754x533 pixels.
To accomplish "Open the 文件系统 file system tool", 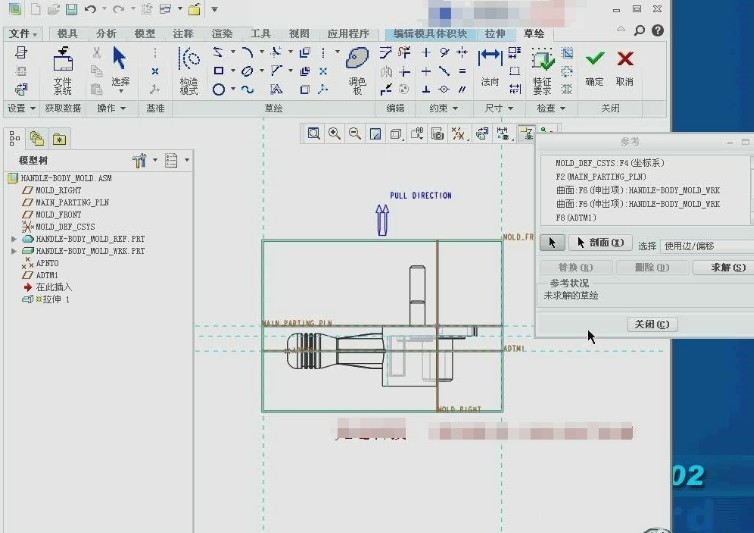I will click(63, 70).
